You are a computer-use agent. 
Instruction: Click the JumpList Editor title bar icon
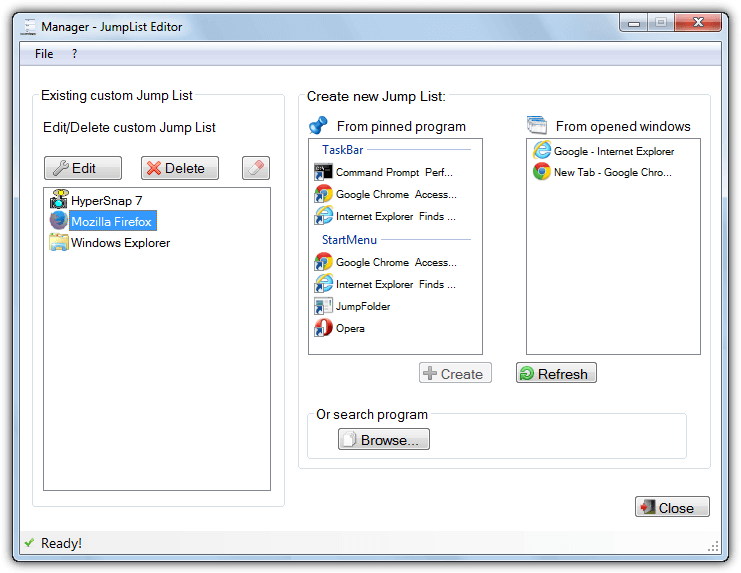coord(29,26)
